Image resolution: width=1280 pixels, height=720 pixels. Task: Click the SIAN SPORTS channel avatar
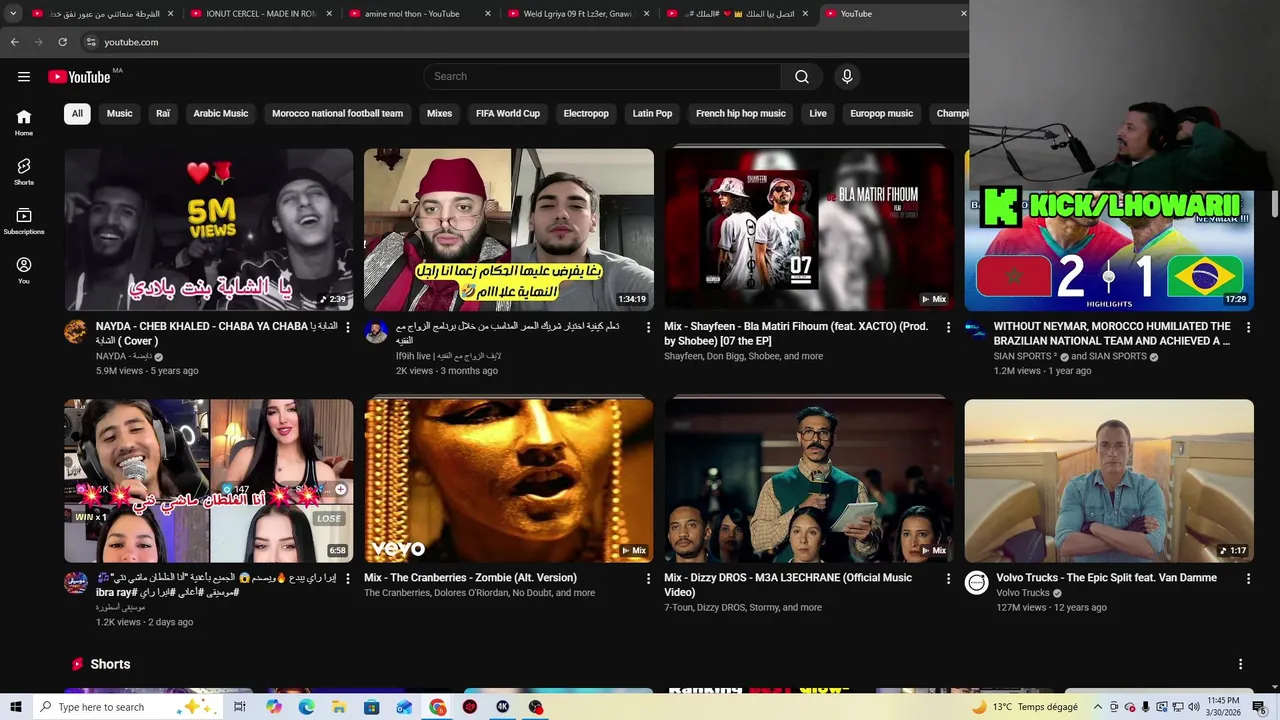(976, 332)
